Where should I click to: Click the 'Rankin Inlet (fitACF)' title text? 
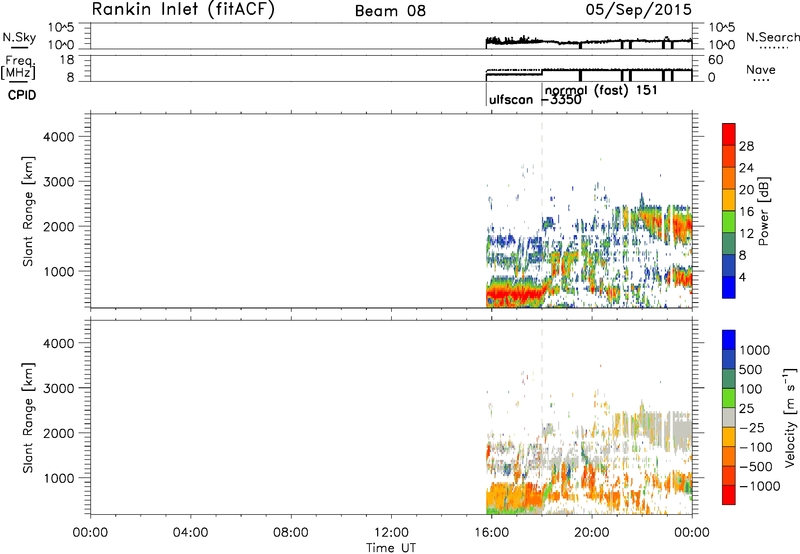point(183,9)
